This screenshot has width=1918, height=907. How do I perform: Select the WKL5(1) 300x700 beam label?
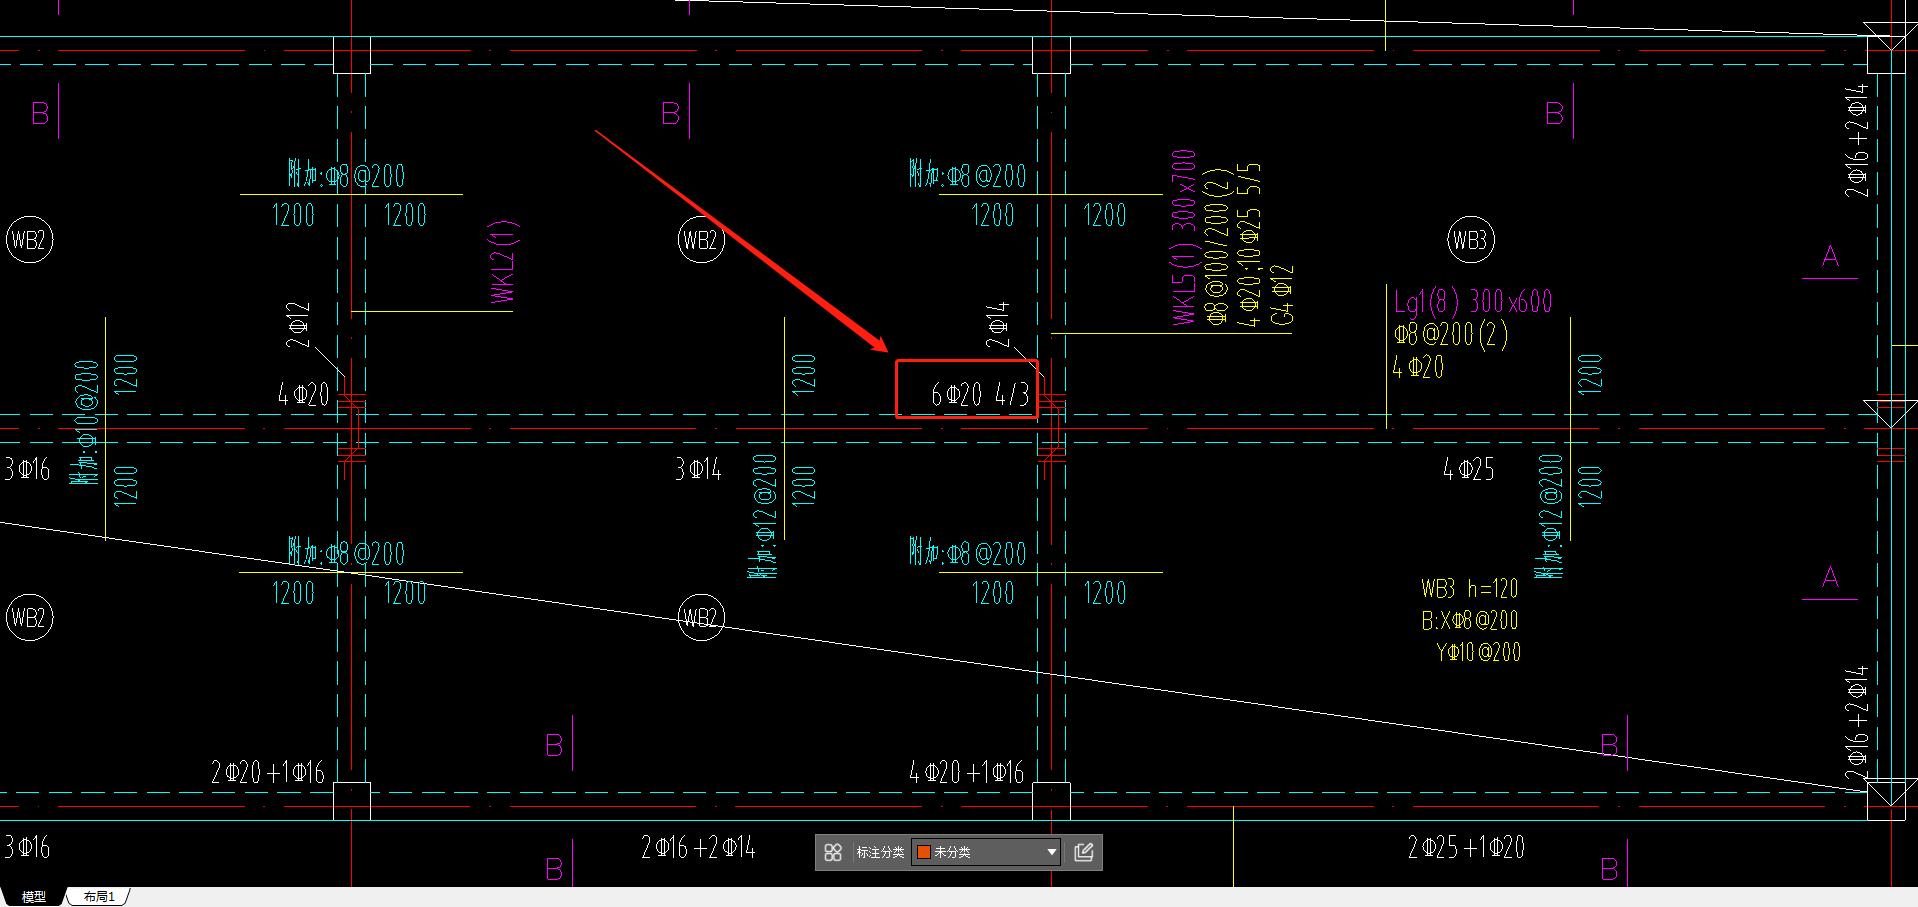coord(1184,238)
